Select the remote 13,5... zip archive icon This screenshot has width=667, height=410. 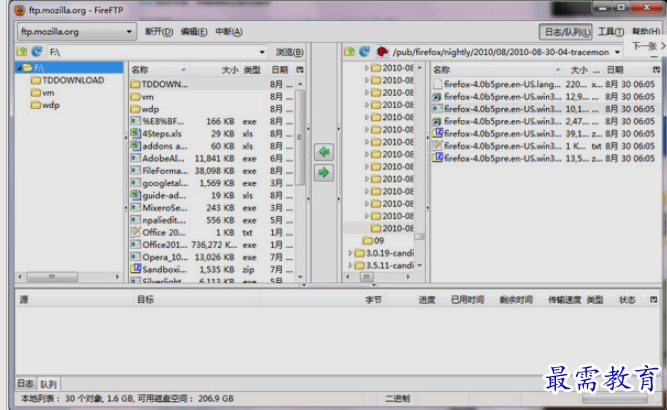(x=437, y=158)
